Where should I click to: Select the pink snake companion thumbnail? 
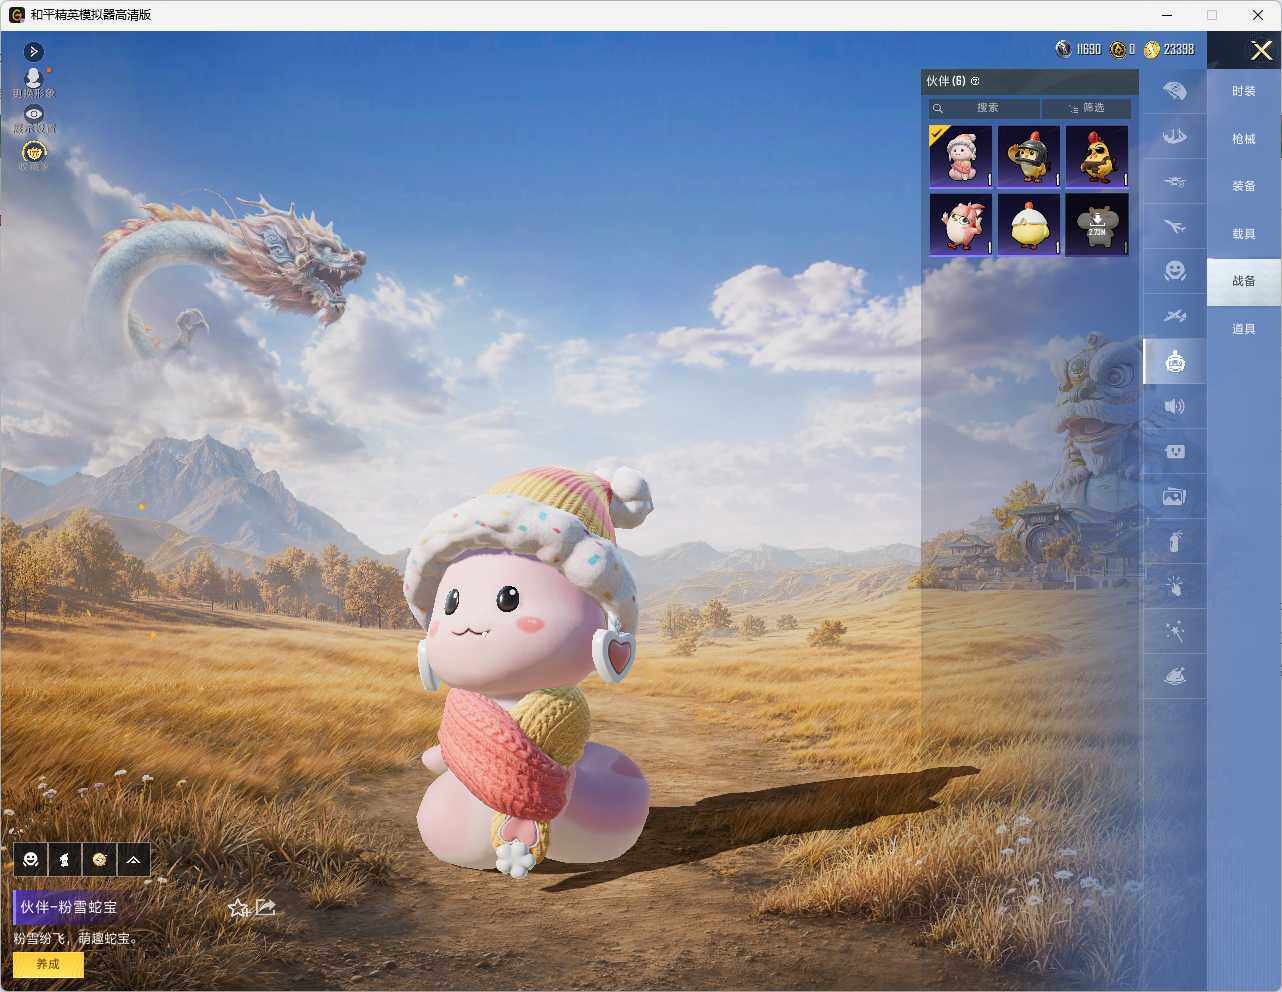pyautogui.click(x=961, y=156)
